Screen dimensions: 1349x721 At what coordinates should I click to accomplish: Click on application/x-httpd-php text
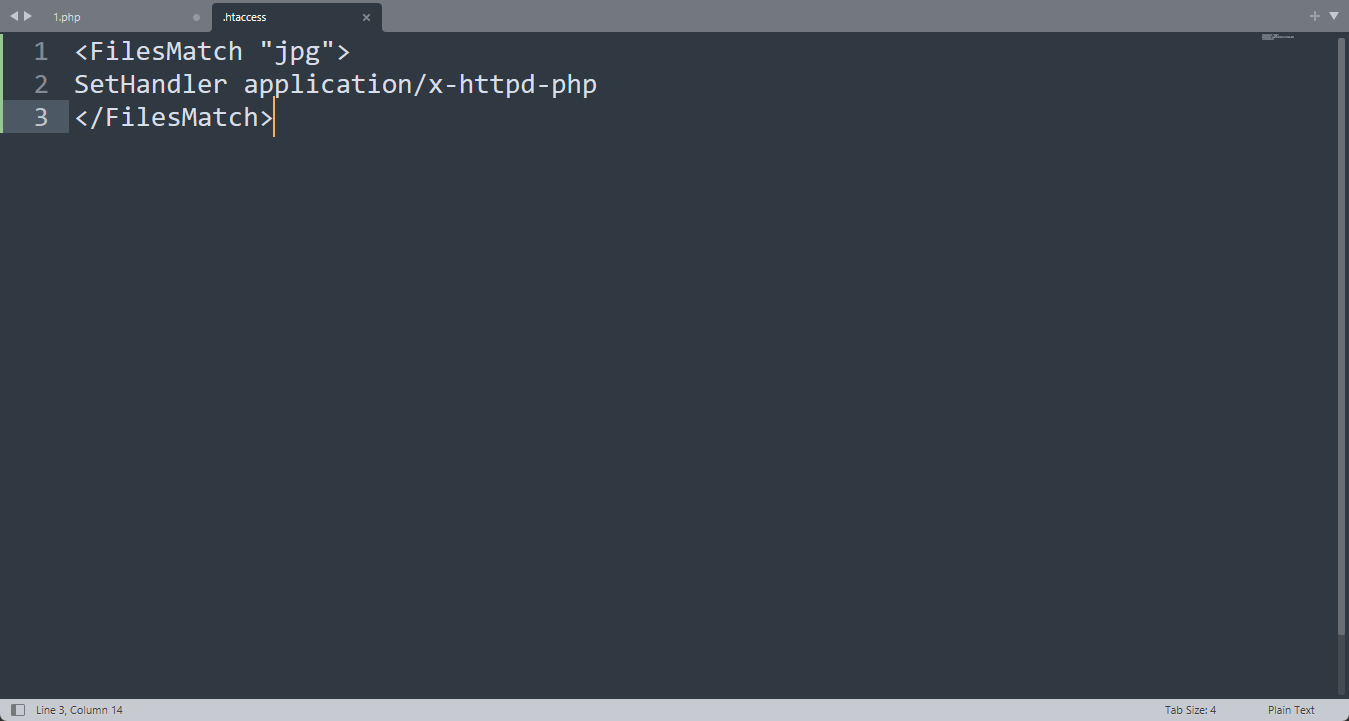pyautogui.click(x=420, y=85)
